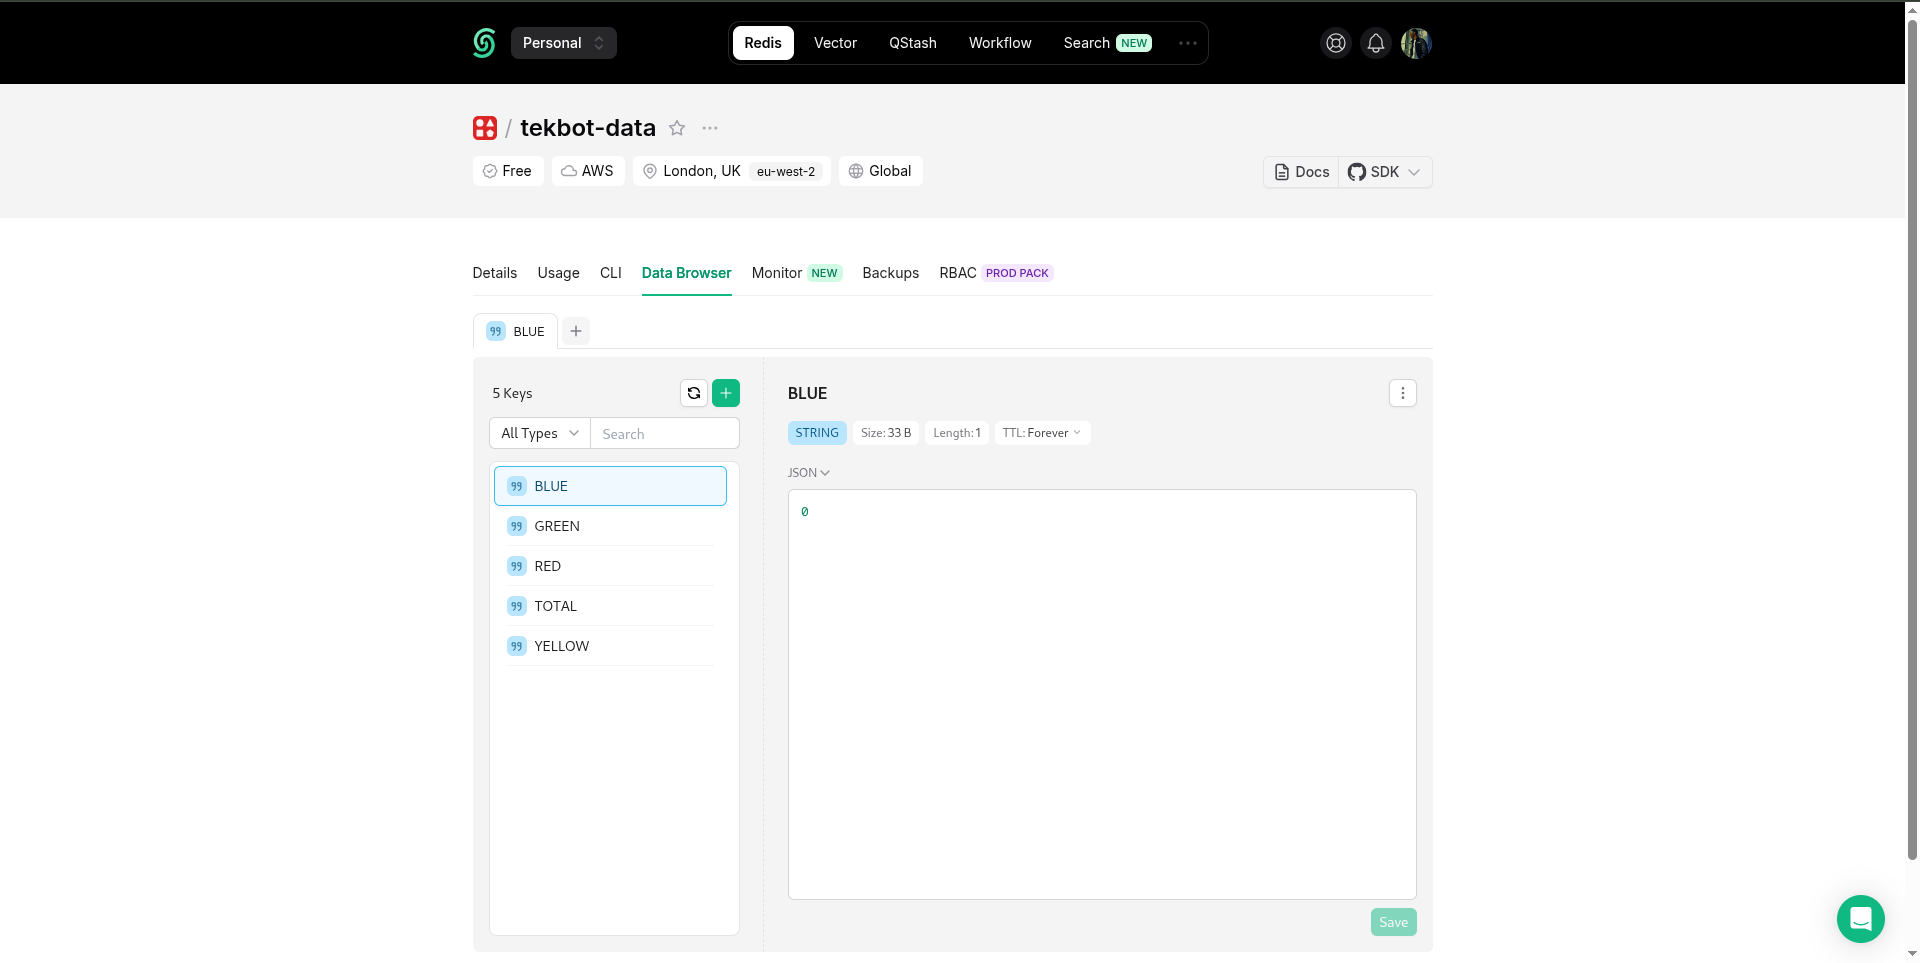Open the user avatar menu

1416,43
